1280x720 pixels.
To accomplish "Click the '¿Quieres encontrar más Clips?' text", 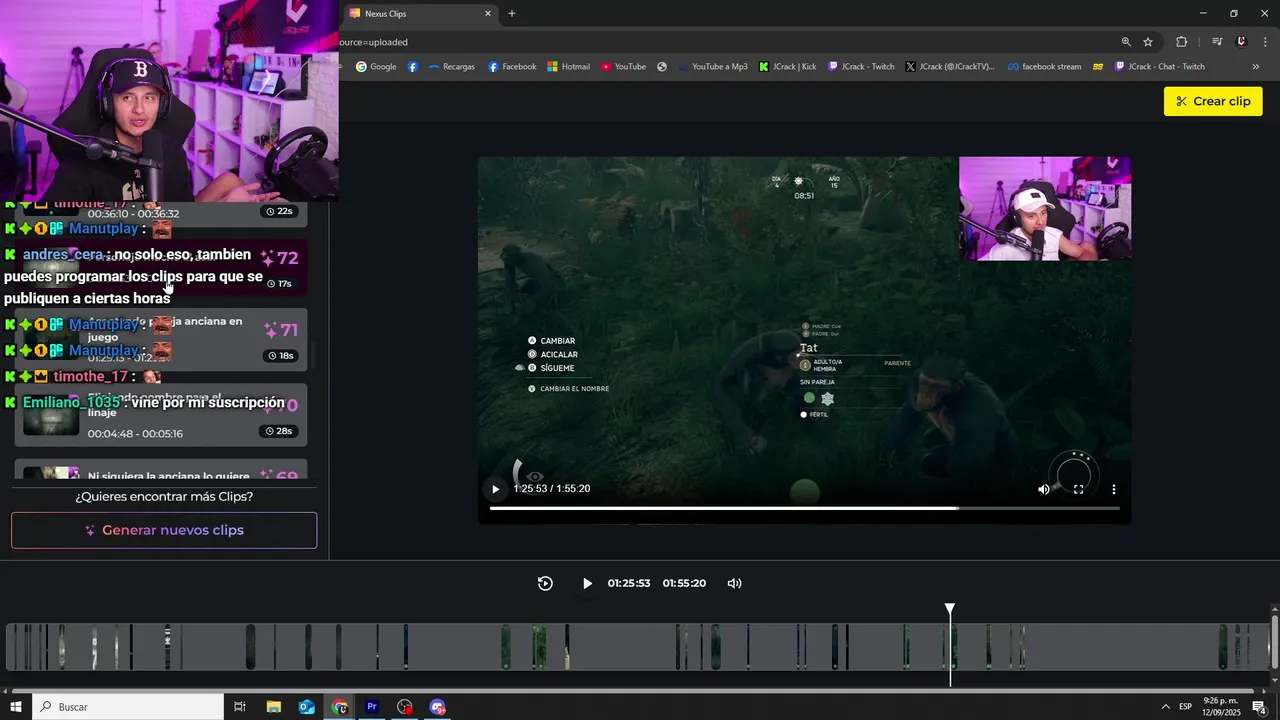I will (x=164, y=496).
